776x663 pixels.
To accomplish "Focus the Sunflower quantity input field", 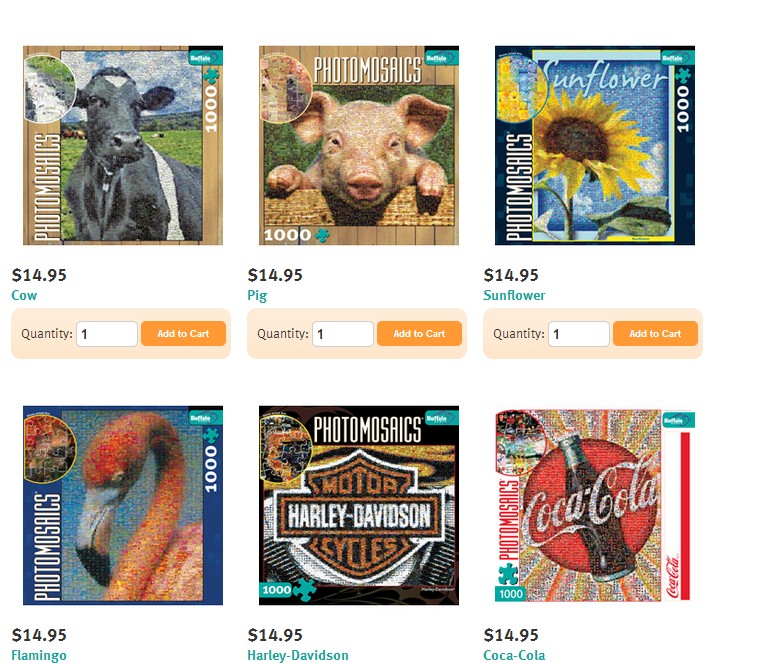I will pos(579,334).
